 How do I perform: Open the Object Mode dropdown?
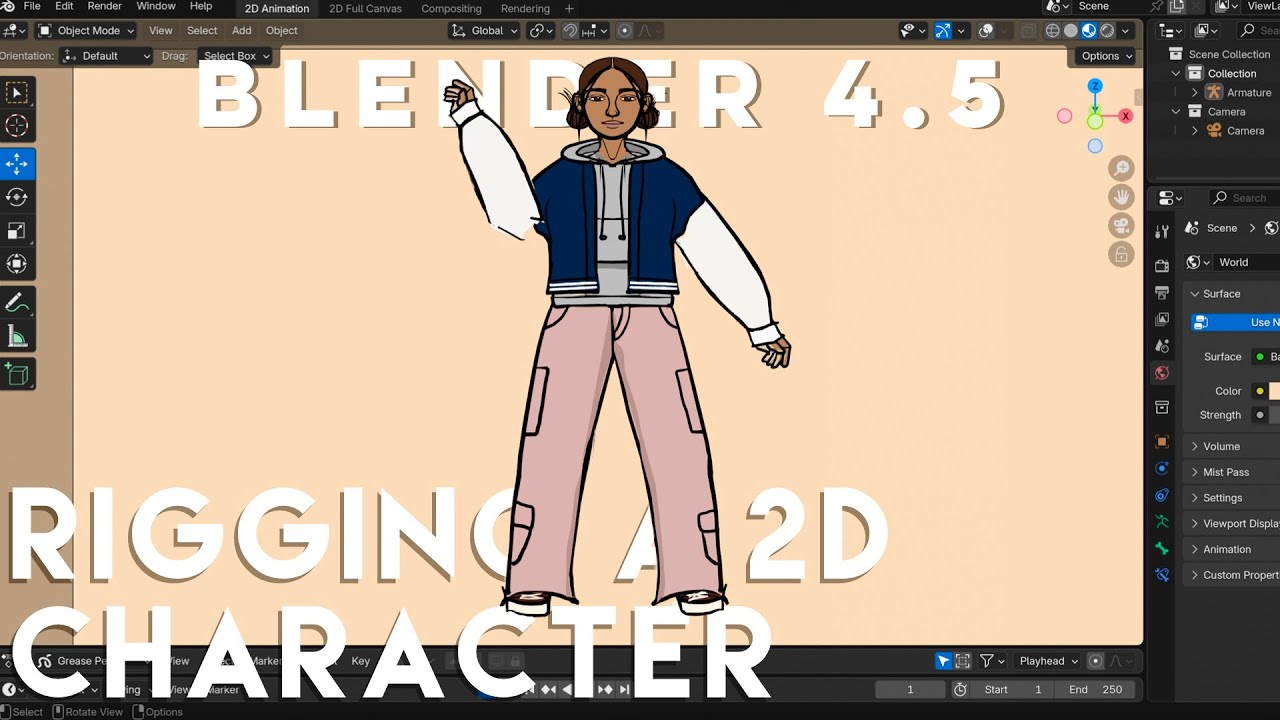pos(85,31)
